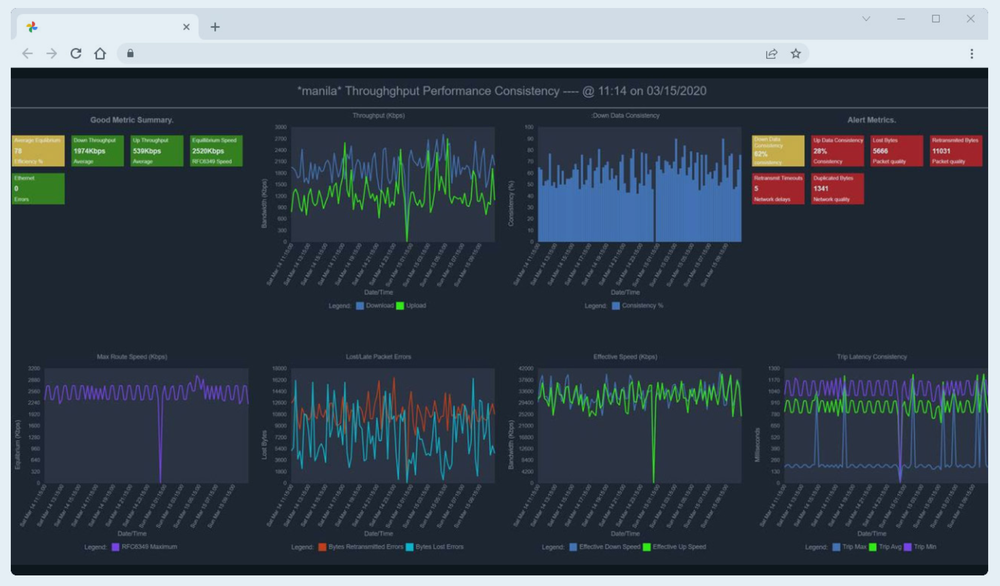Click the Throughput (Kbps) chart title
The width and height of the screenshot is (1000, 586).
pyautogui.click(x=378, y=115)
